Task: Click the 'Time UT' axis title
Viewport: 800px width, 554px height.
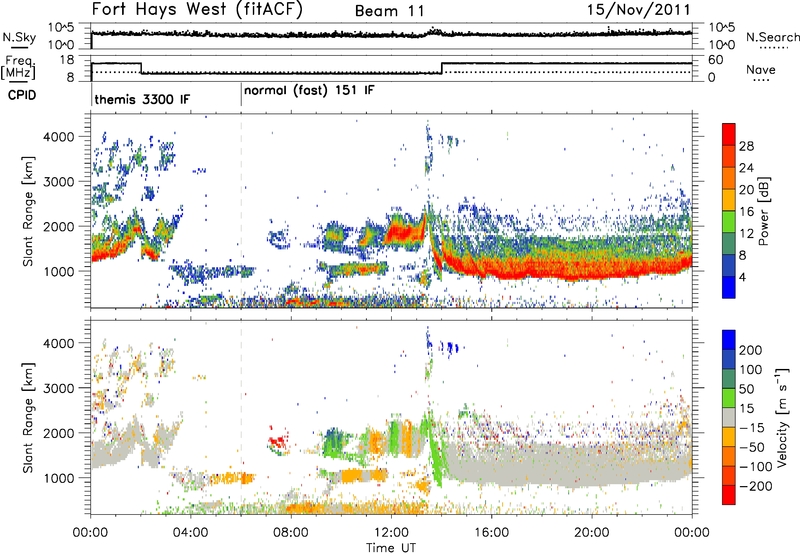Action: pos(391,548)
